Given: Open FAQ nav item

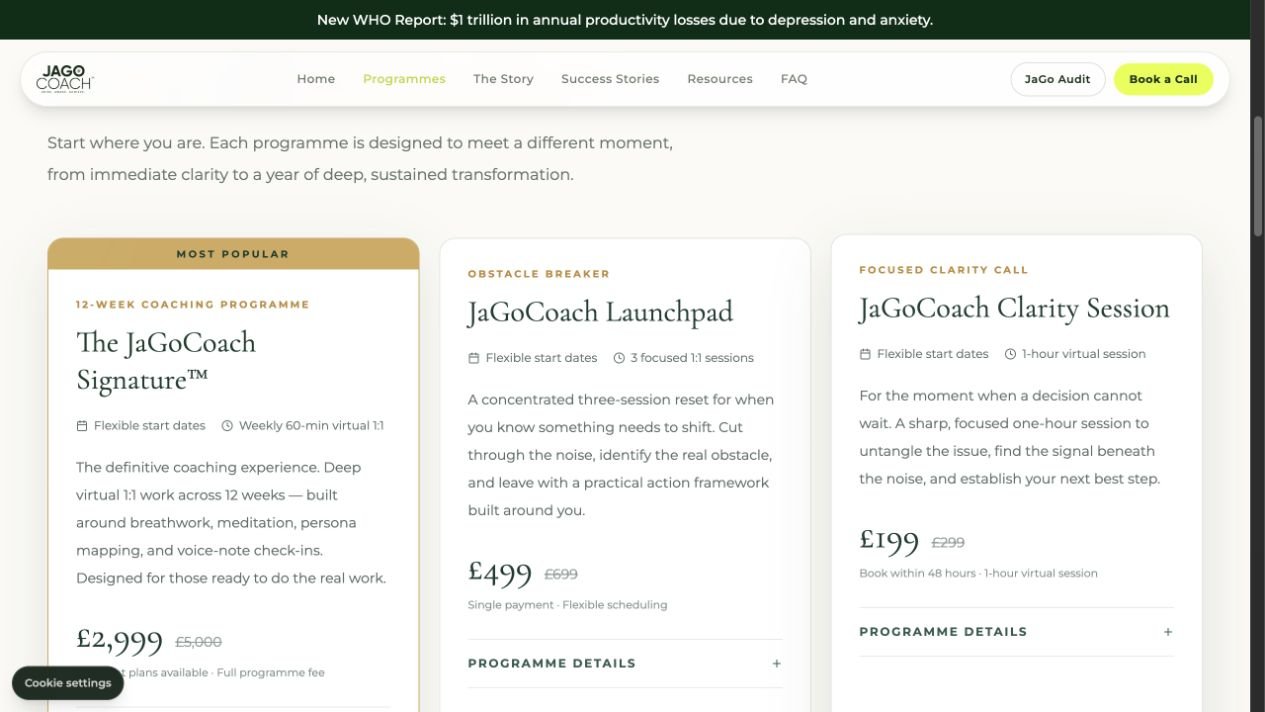Looking at the screenshot, I should [x=794, y=79].
